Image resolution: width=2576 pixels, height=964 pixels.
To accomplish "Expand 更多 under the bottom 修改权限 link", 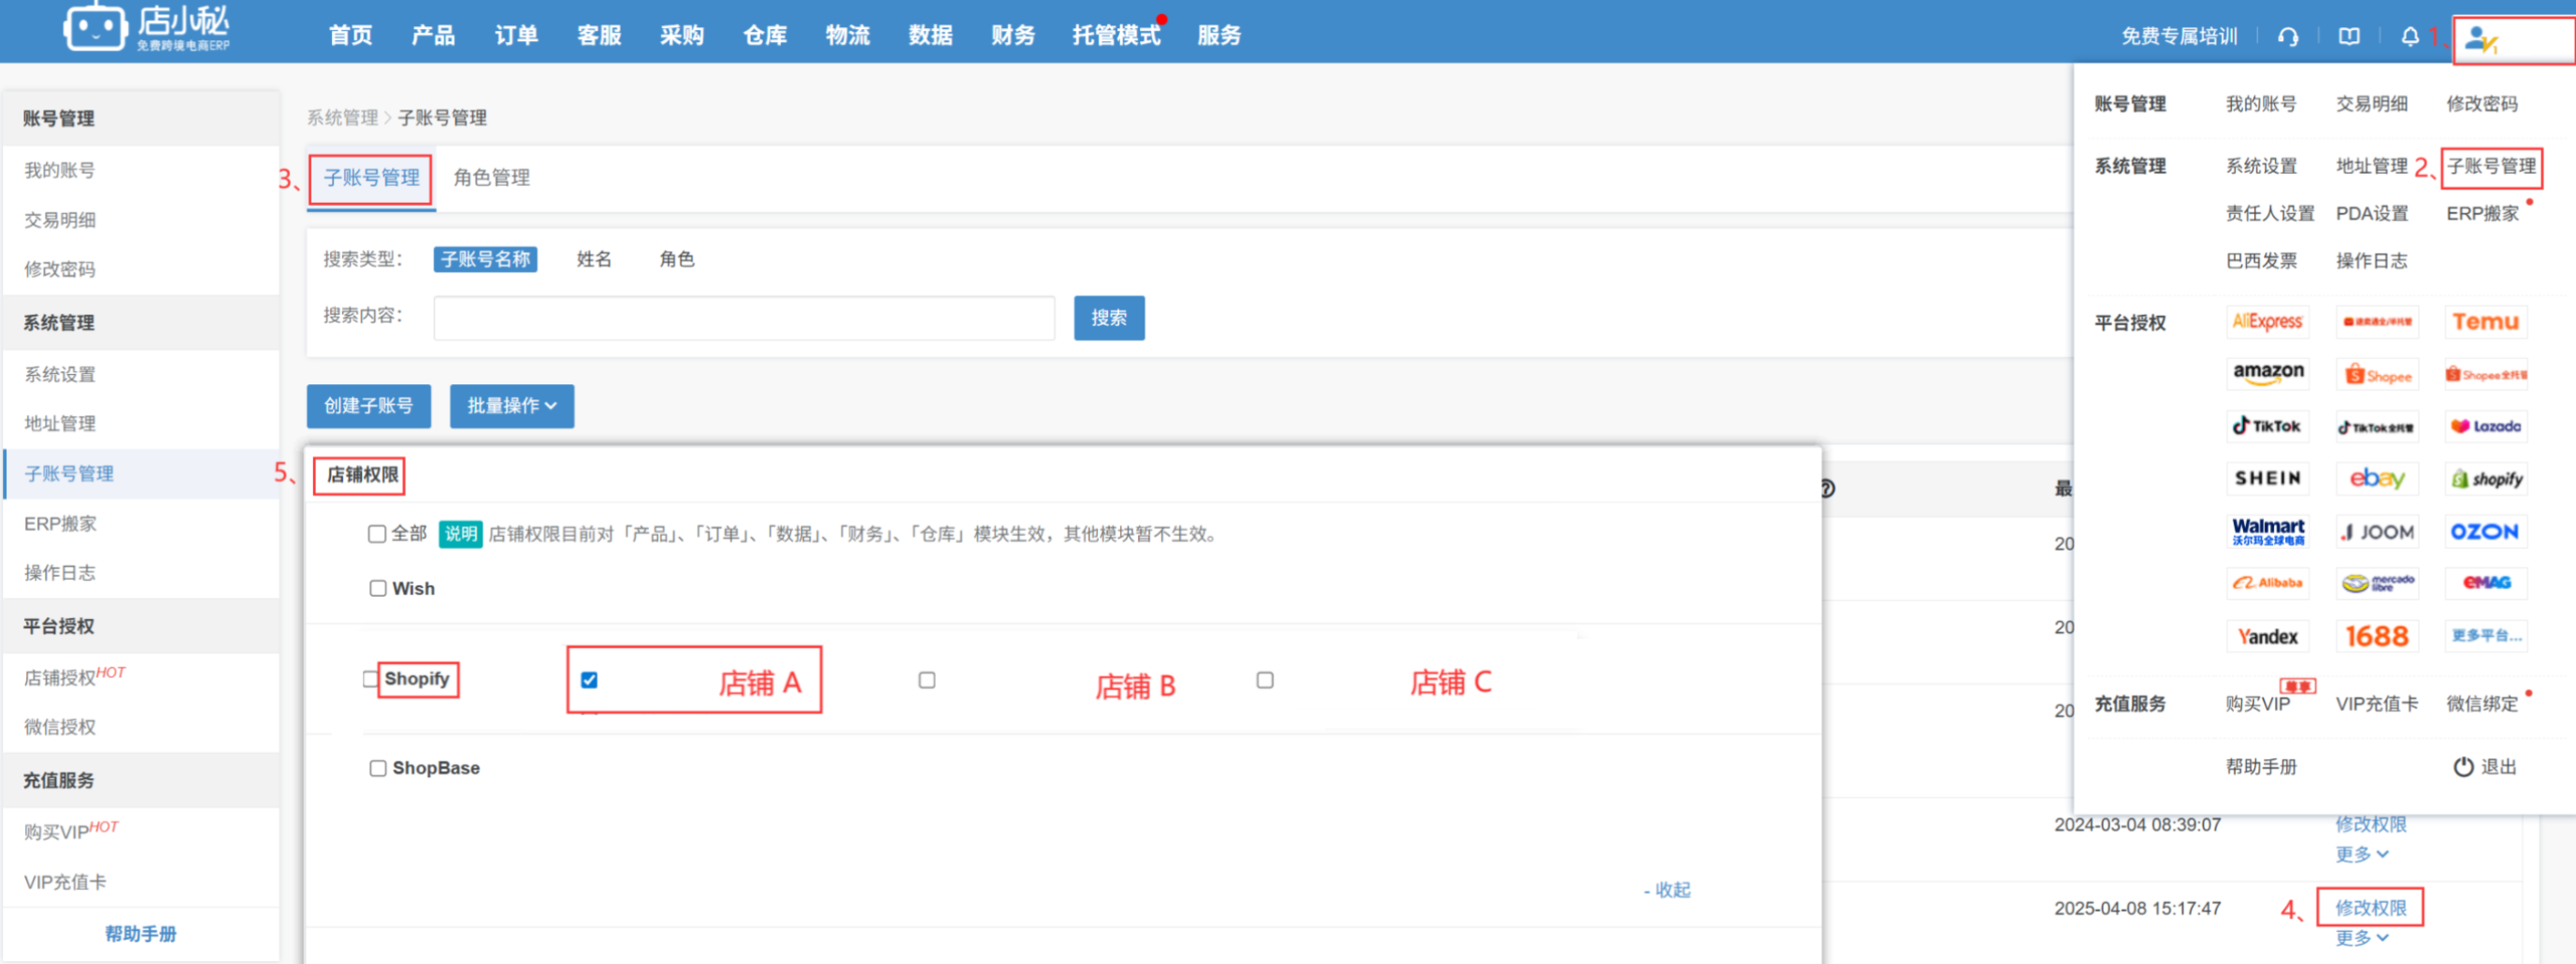I will click(x=2361, y=938).
